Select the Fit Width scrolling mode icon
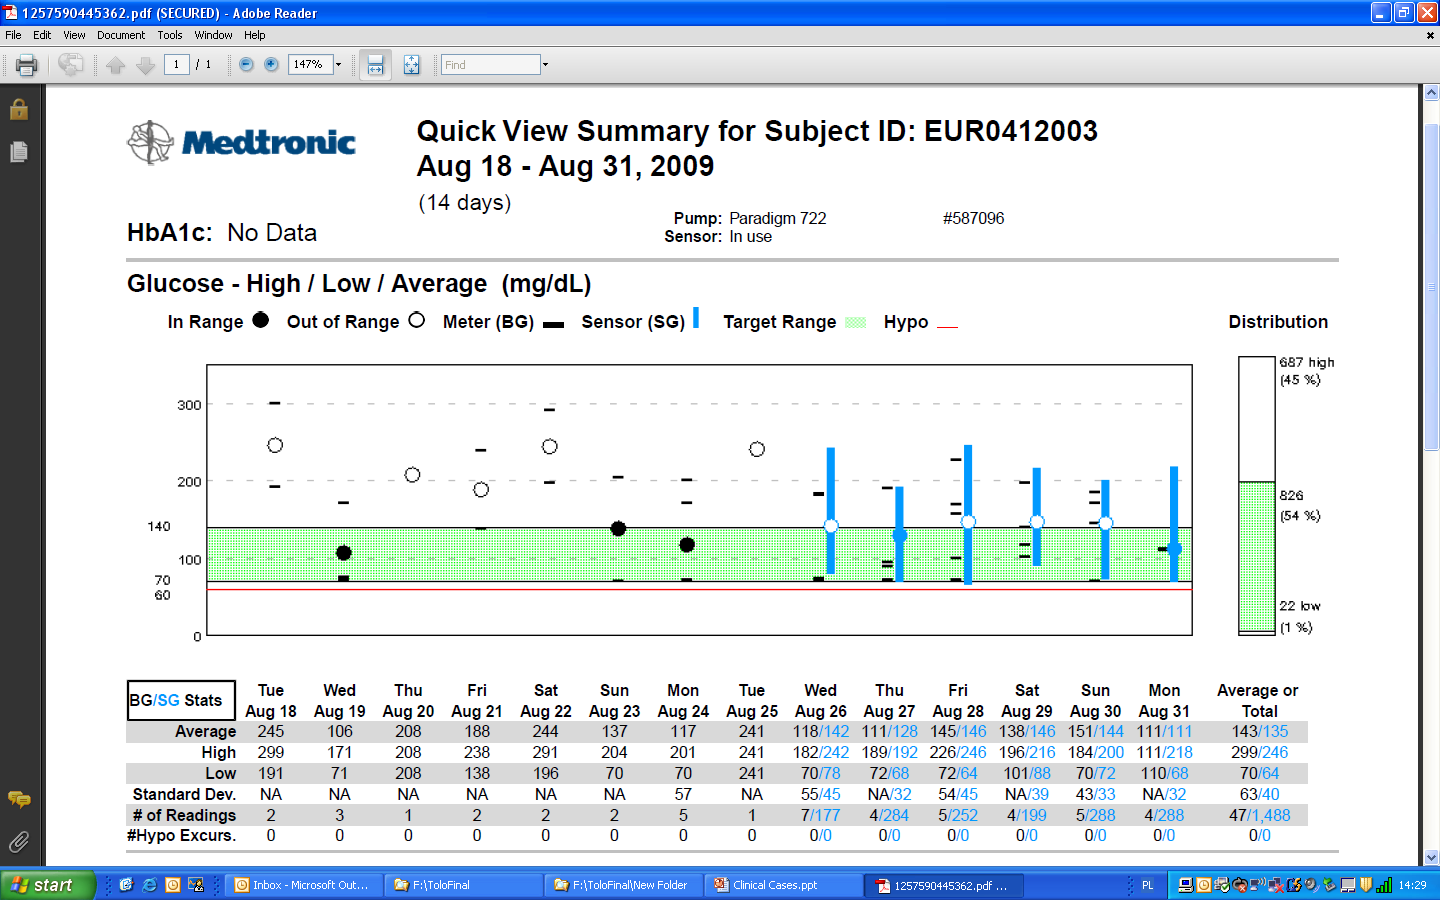Image resolution: width=1440 pixels, height=900 pixels. pyautogui.click(x=375, y=65)
